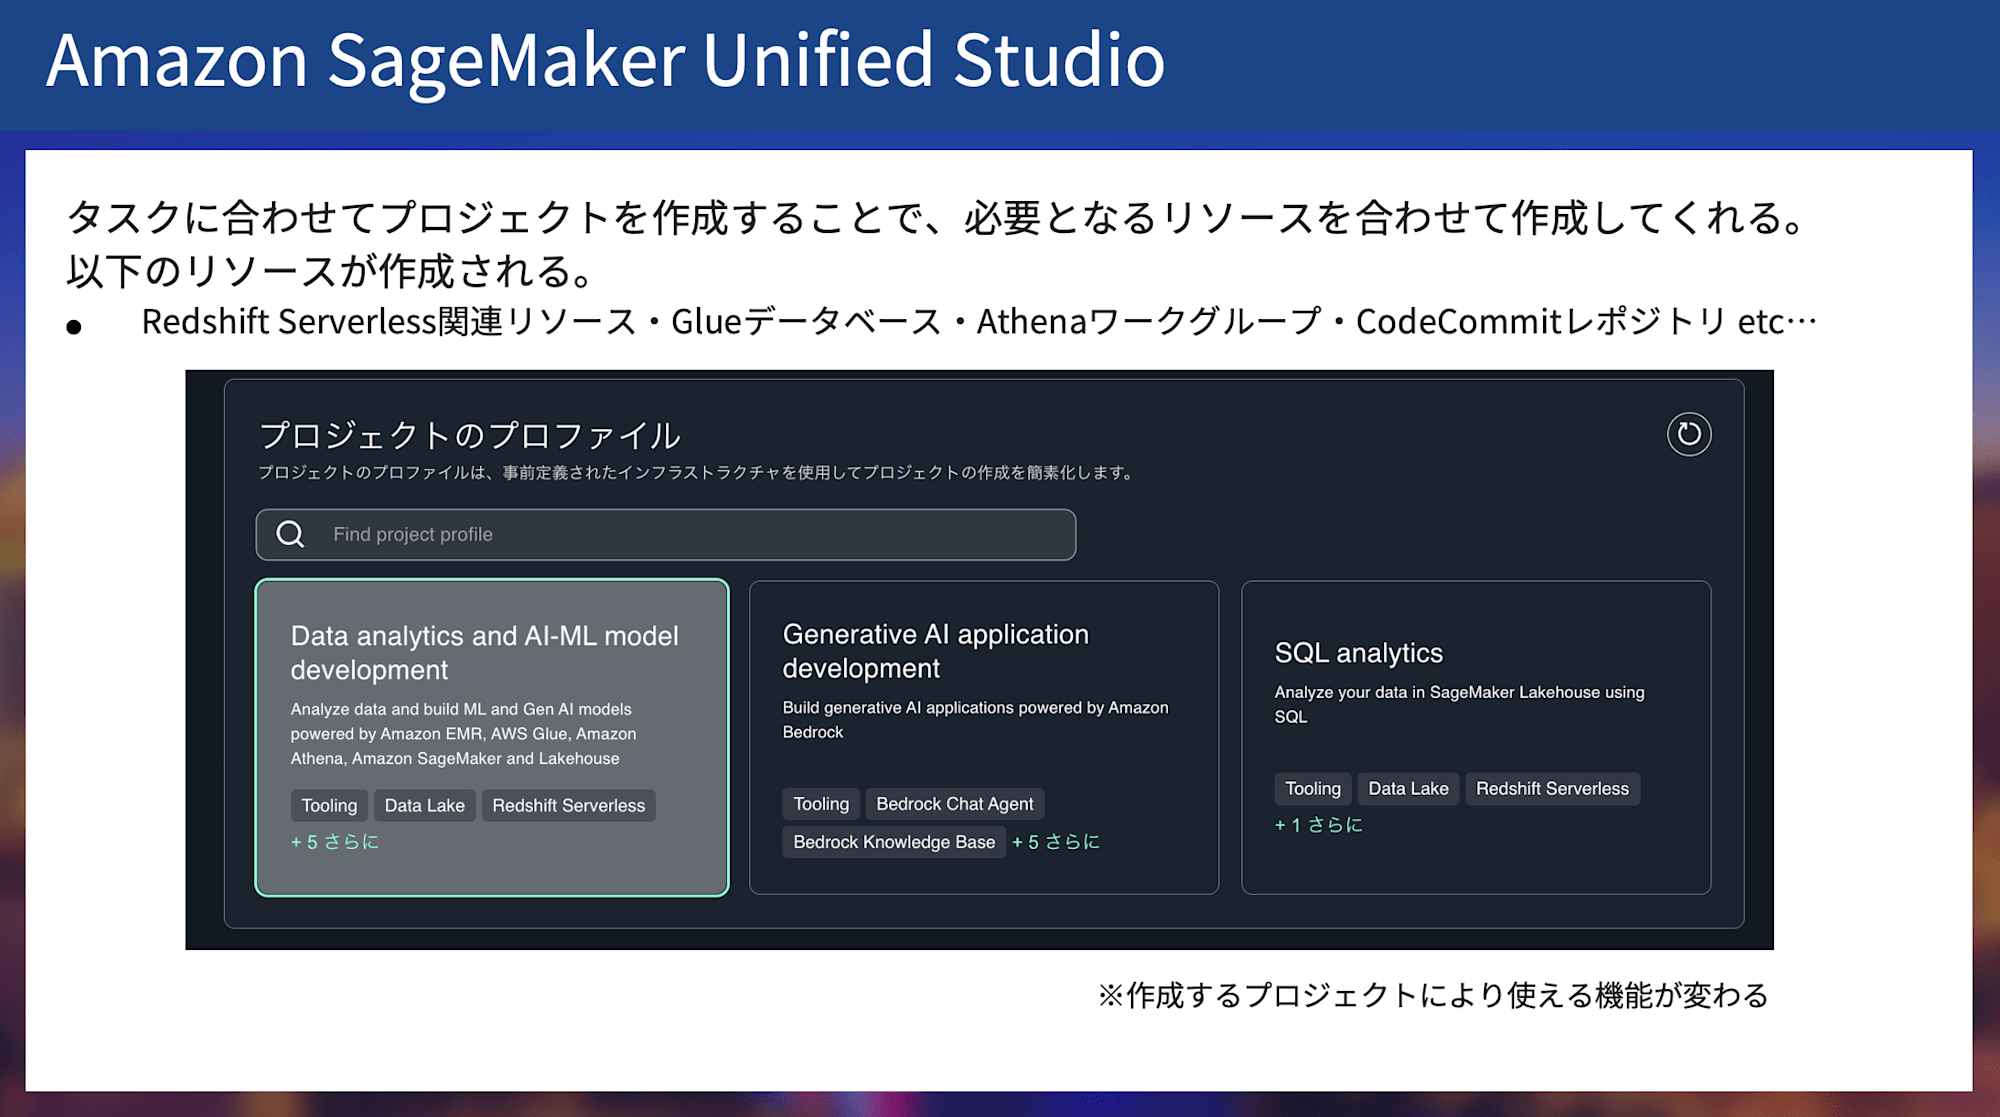2000x1117 pixels.
Task: Click the search magnifier icon
Action: pos(291,534)
